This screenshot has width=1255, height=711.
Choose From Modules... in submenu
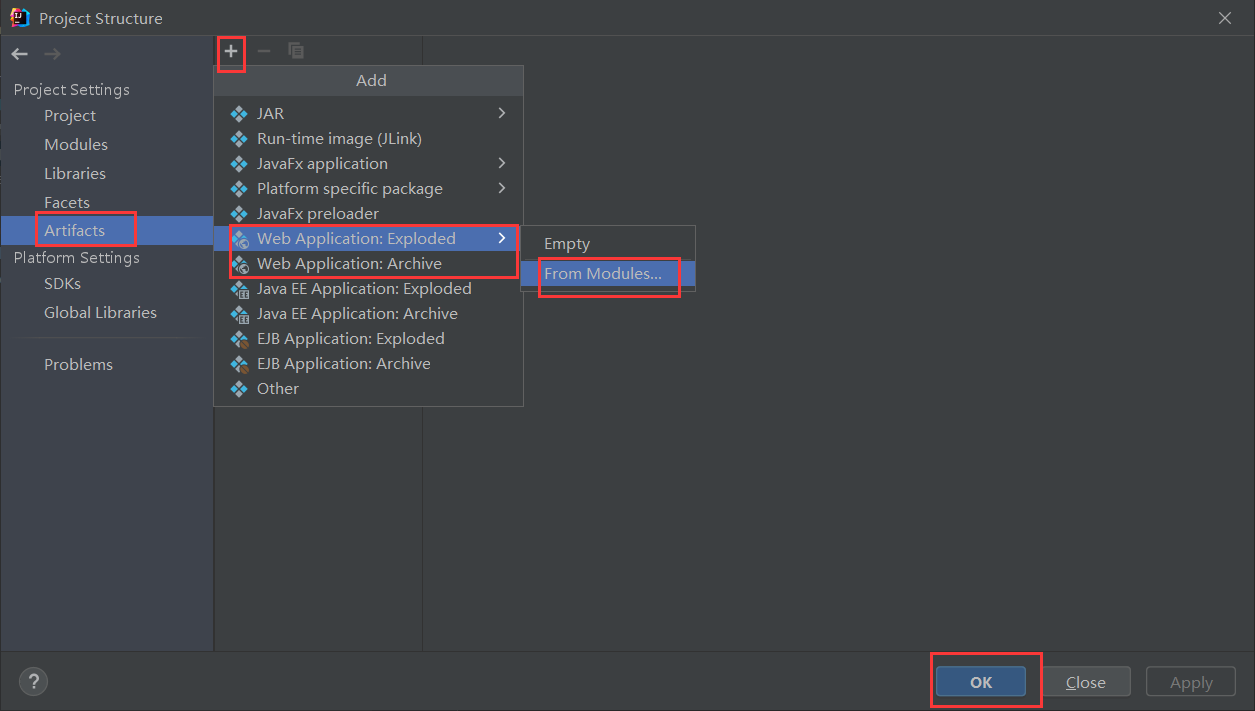coord(603,274)
